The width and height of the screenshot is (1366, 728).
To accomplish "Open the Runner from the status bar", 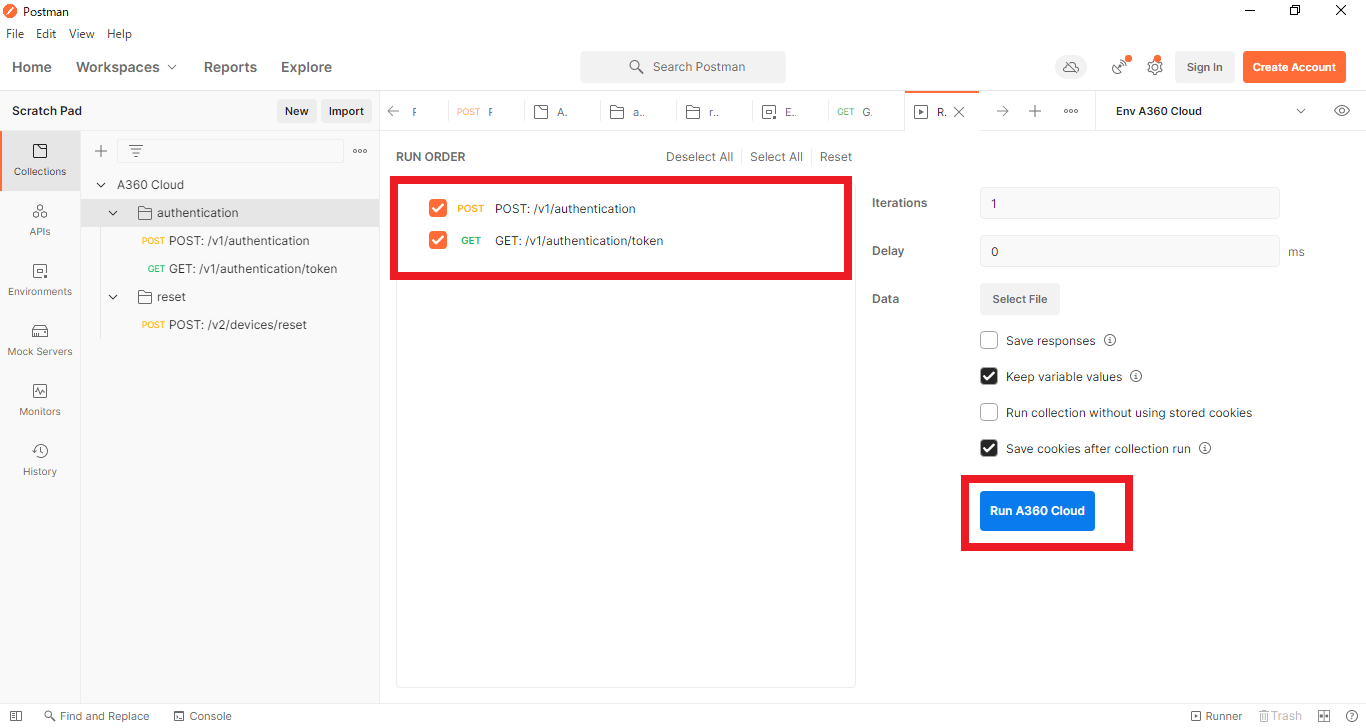I will tap(1216, 716).
